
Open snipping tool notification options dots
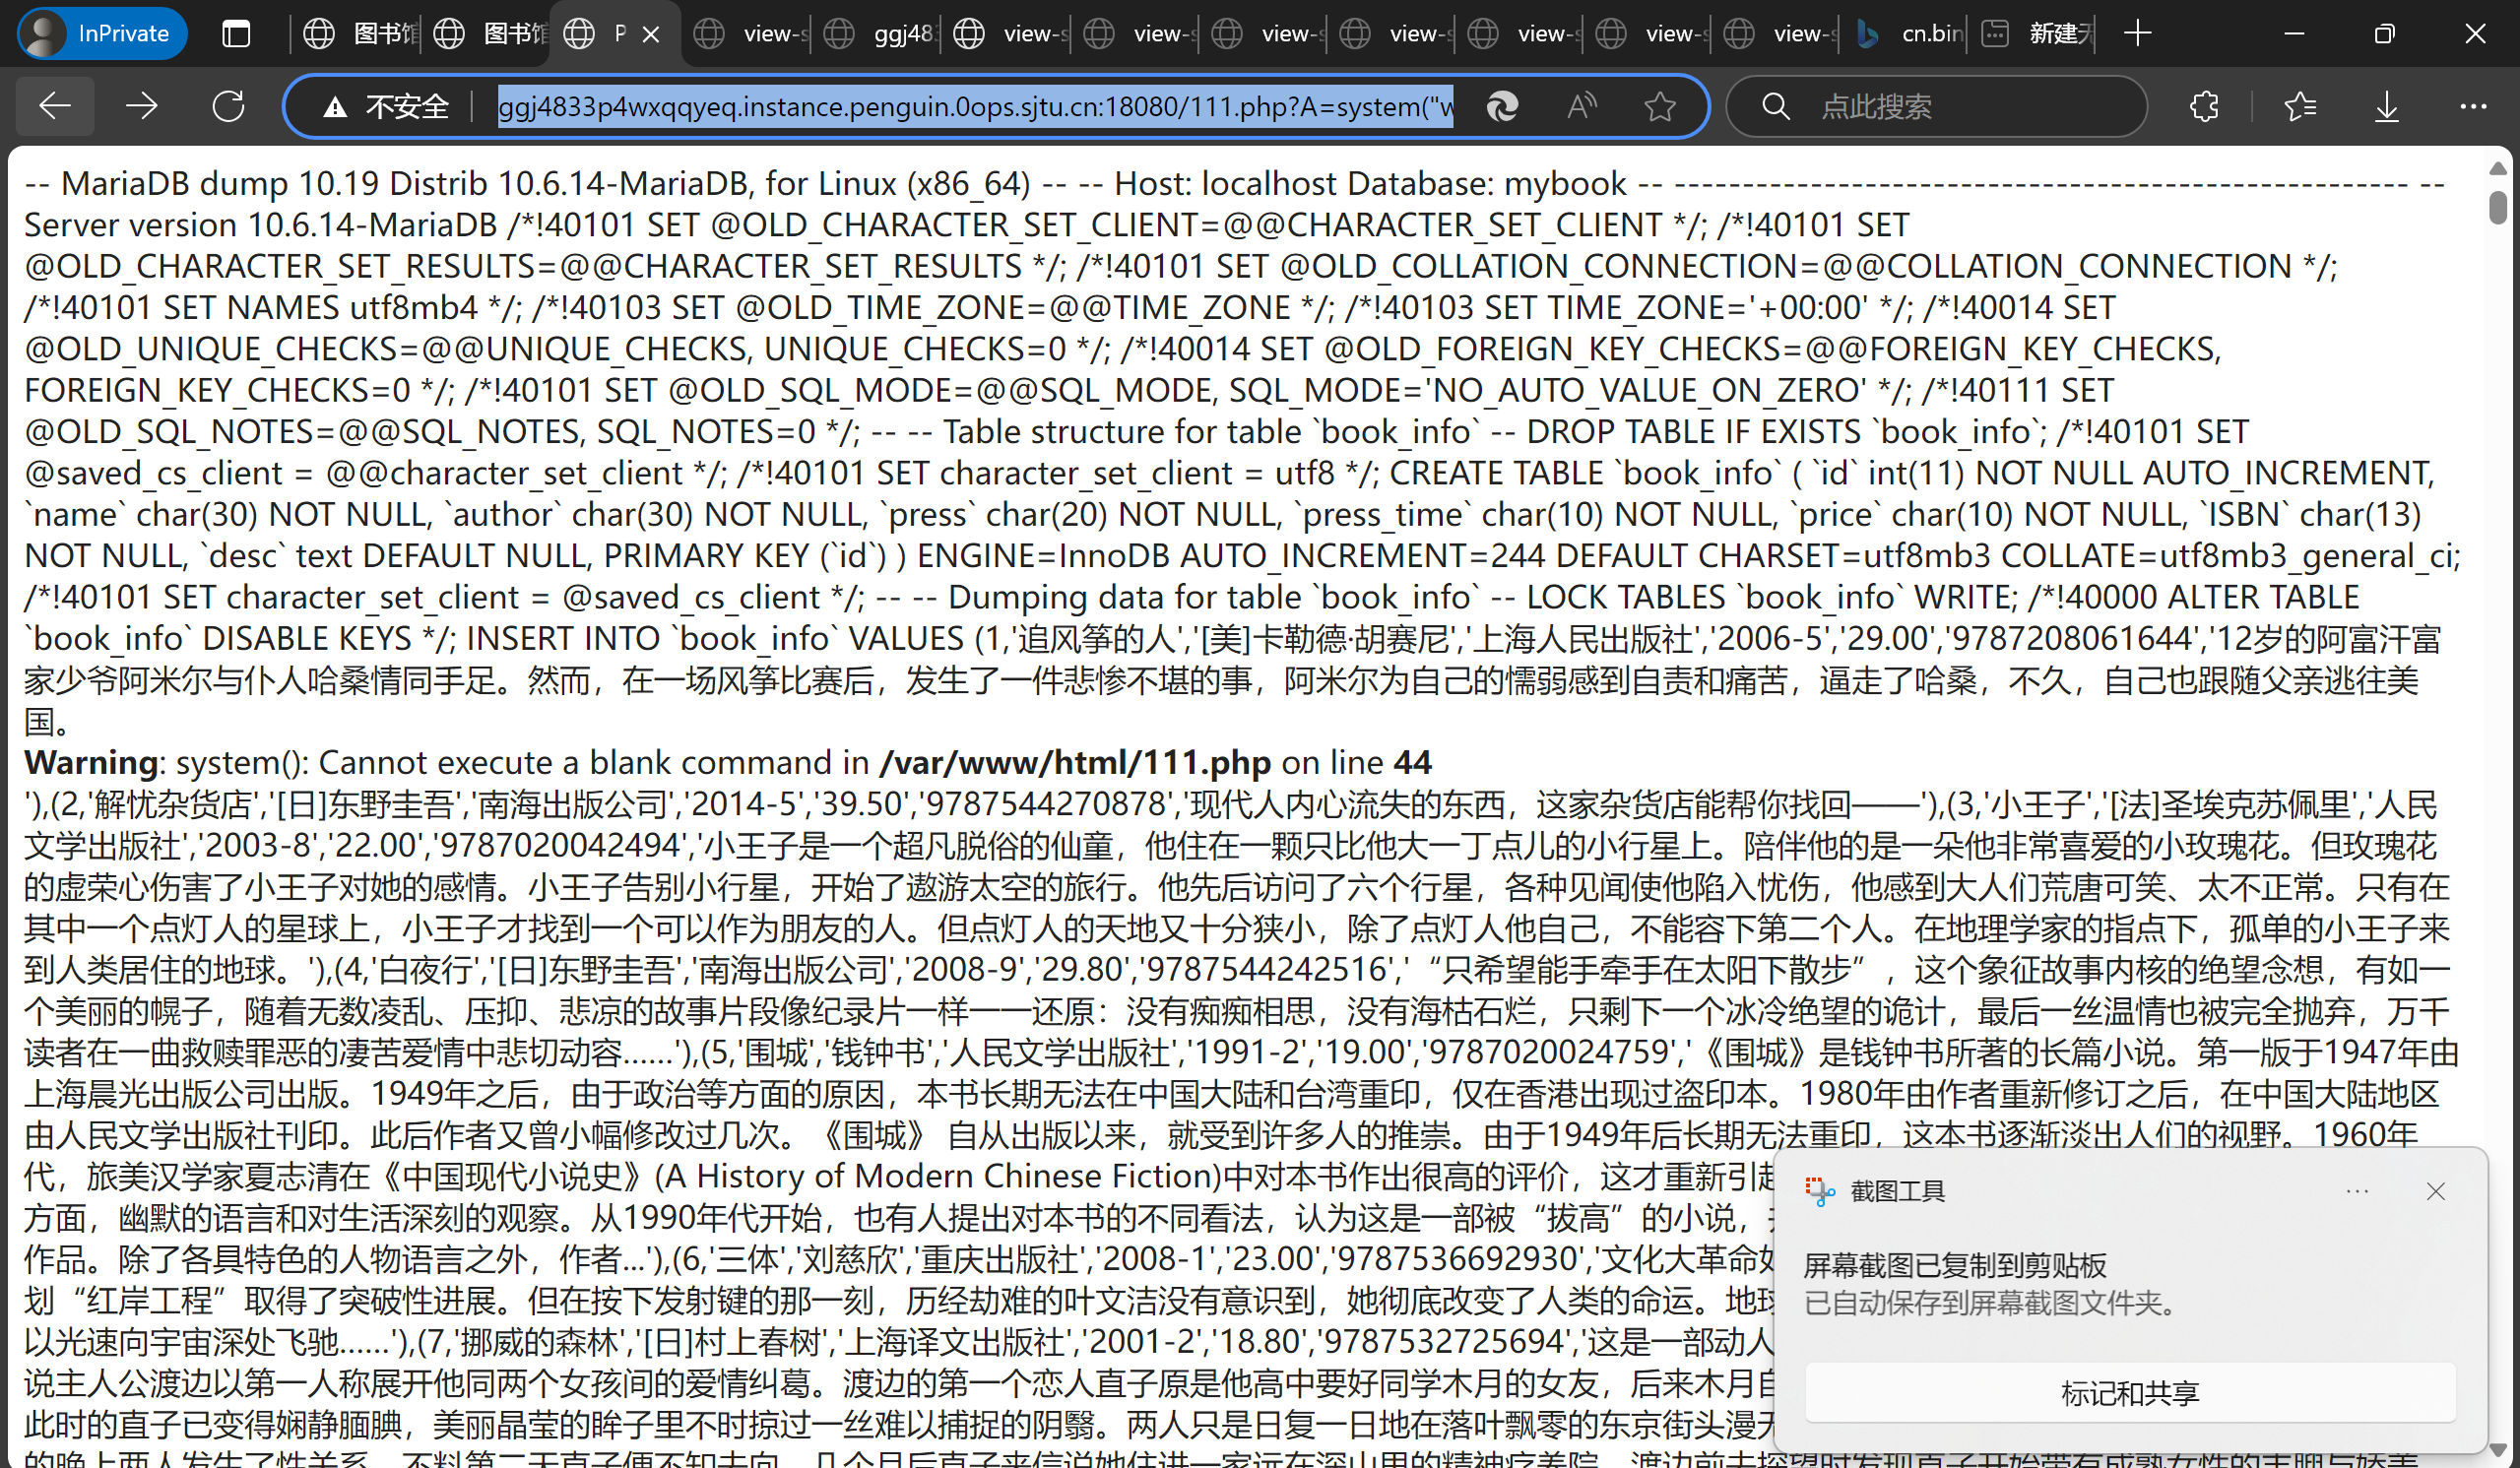tap(2357, 1191)
